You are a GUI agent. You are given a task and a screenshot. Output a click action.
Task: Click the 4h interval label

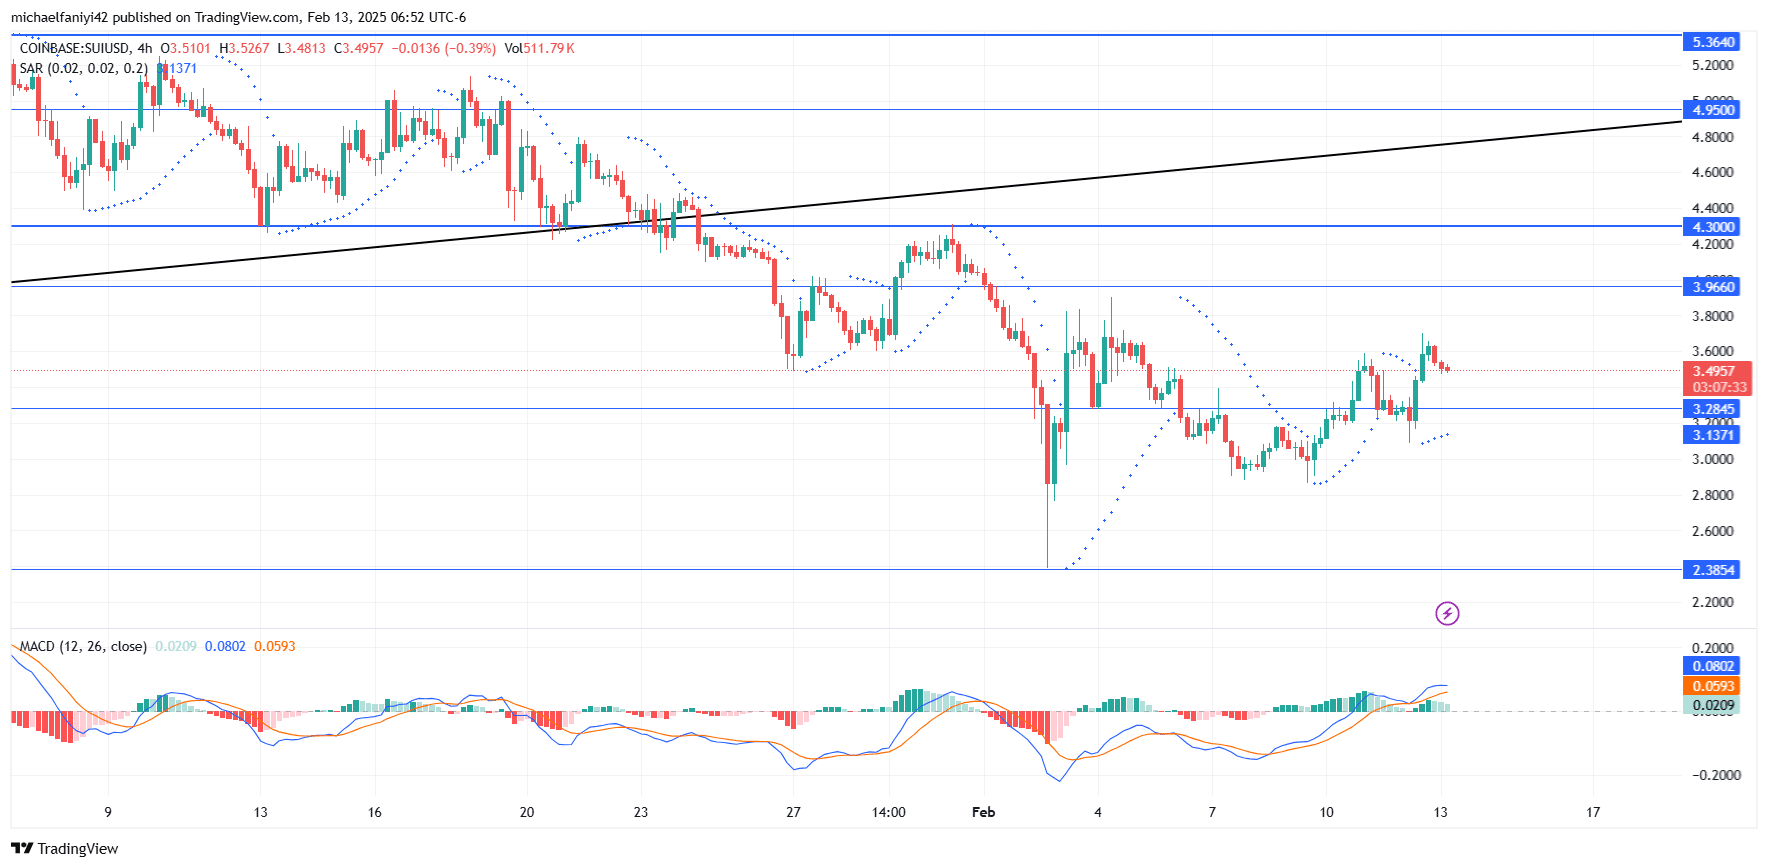[145, 48]
